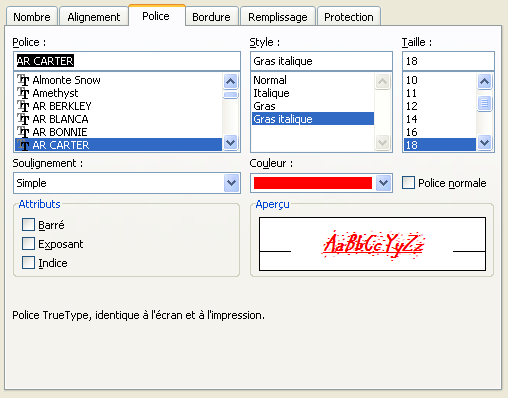Click the Style text field
The height and width of the screenshot is (398, 508).
pyautogui.click(x=321, y=61)
